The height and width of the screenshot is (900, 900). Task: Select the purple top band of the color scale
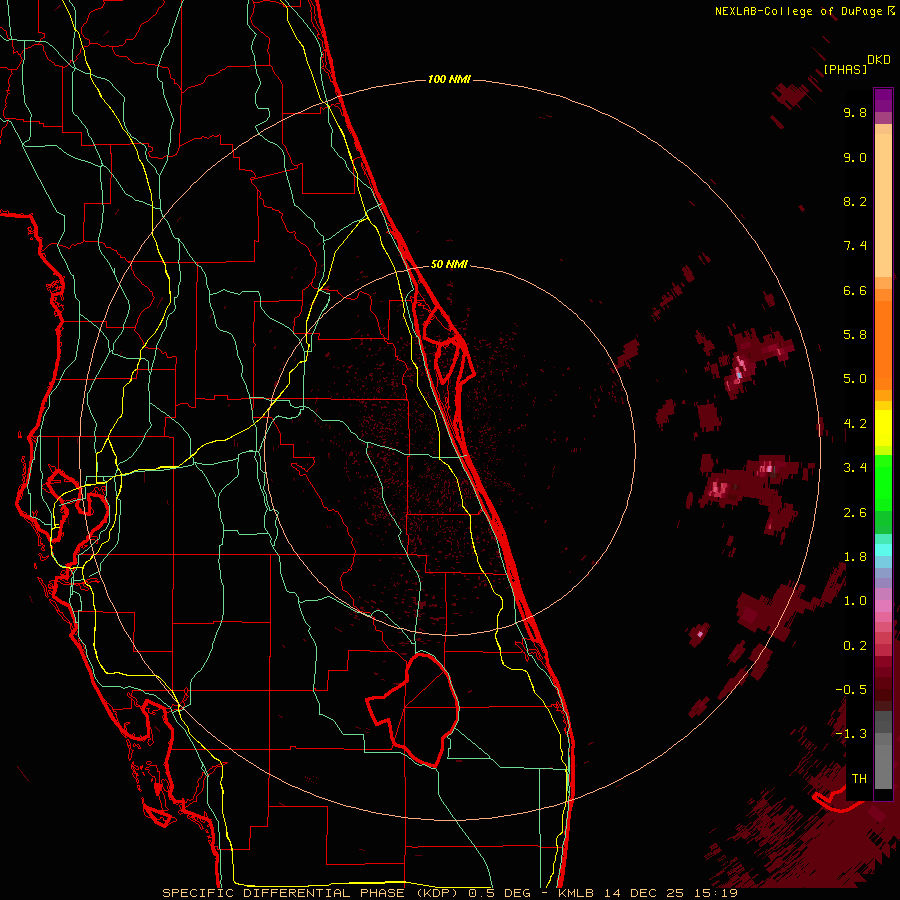(x=883, y=99)
